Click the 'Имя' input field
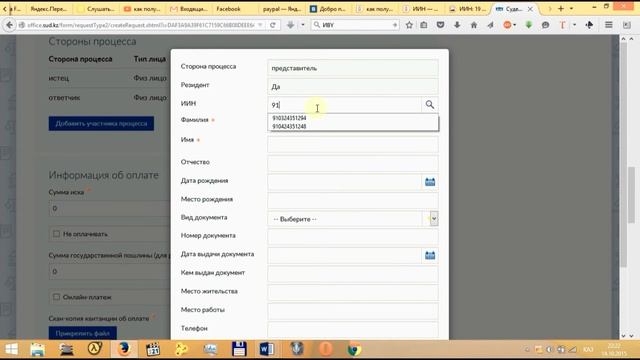640x360 pixels. click(x=353, y=144)
